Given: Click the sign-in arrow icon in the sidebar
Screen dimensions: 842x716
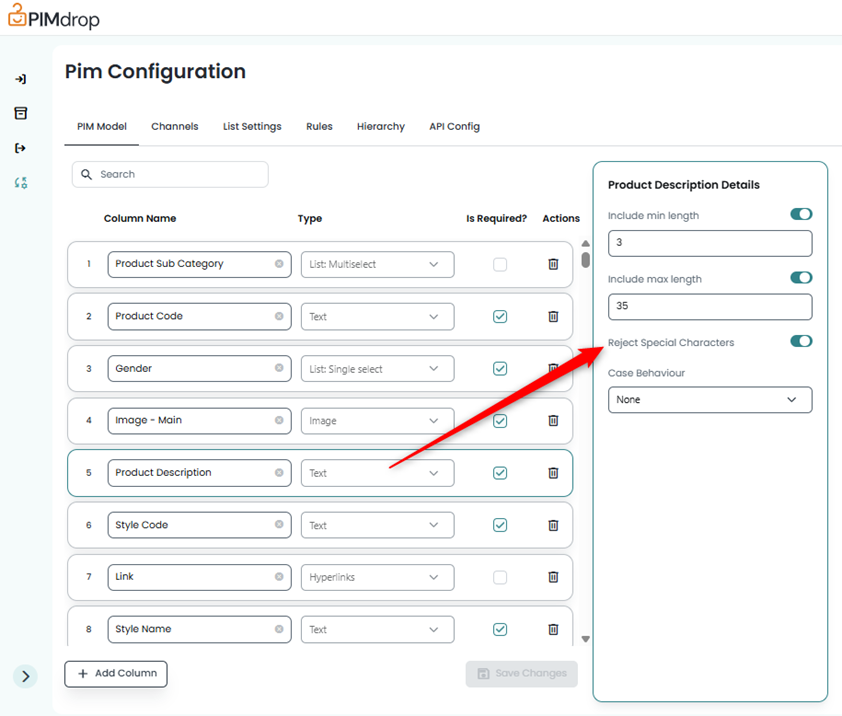Looking at the screenshot, I should click(x=21, y=79).
